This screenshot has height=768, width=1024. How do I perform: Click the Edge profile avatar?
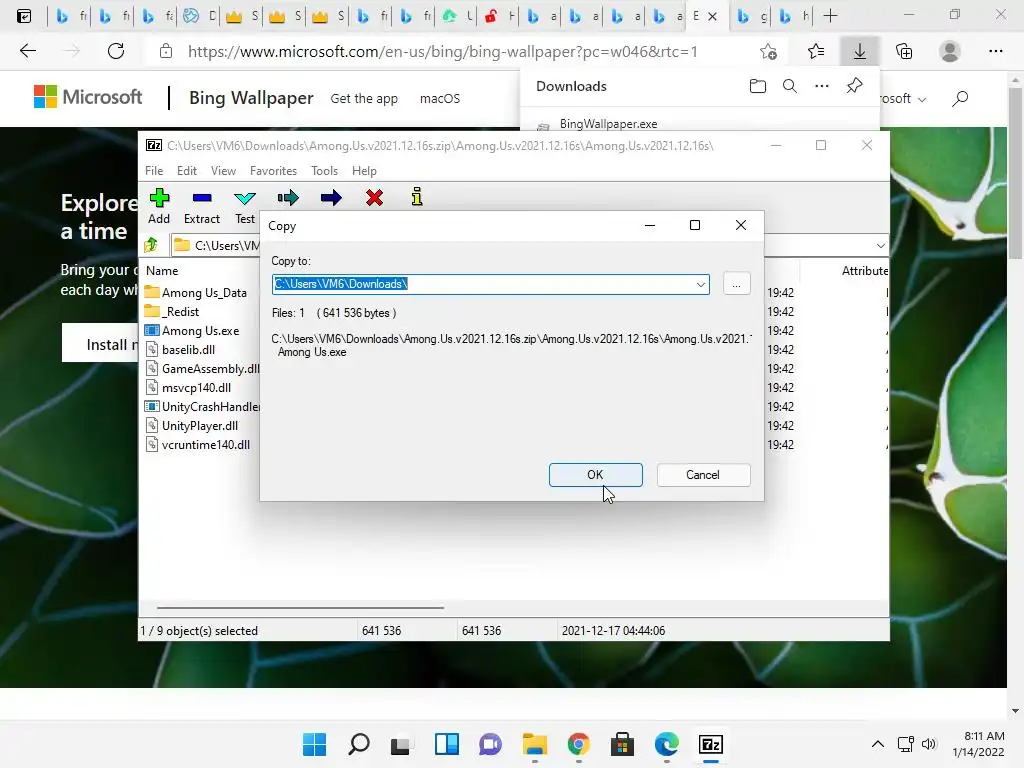[950, 51]
